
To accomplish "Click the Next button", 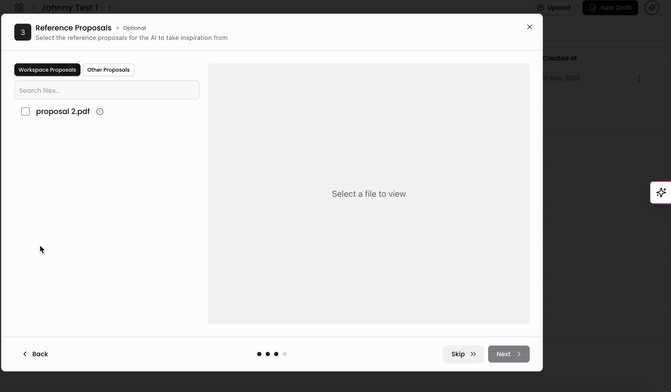I will click(509, 354).
